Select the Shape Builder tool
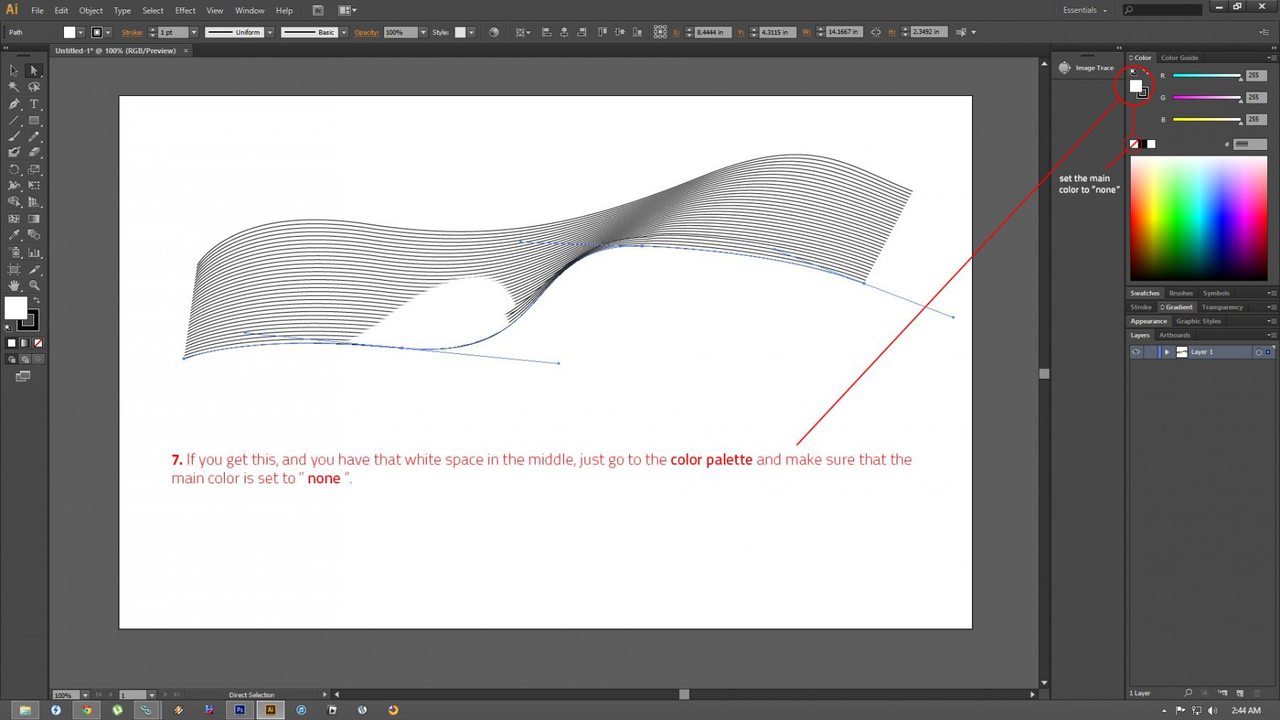The height and width of the screenshot is (720, 1280). click(14, 202)
